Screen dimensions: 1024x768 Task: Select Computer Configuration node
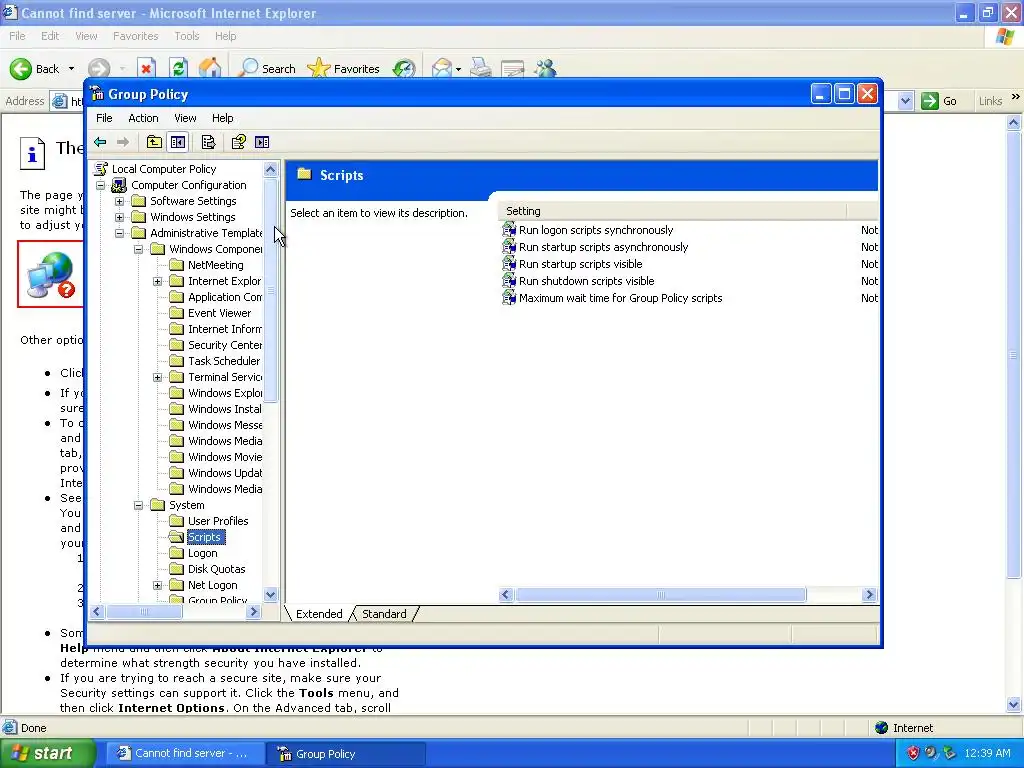coord(189,185)
